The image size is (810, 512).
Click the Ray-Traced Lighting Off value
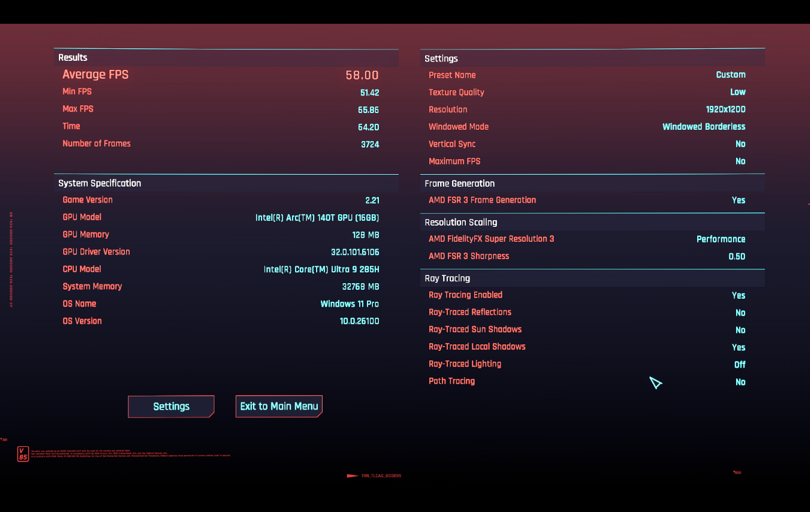739,365
